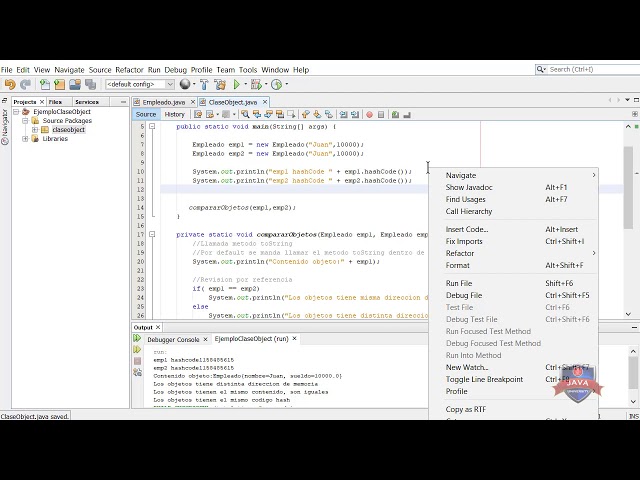640x480 pixels.
Task: Click the Stop icon in the Output panel
Action: click(137, 361)
